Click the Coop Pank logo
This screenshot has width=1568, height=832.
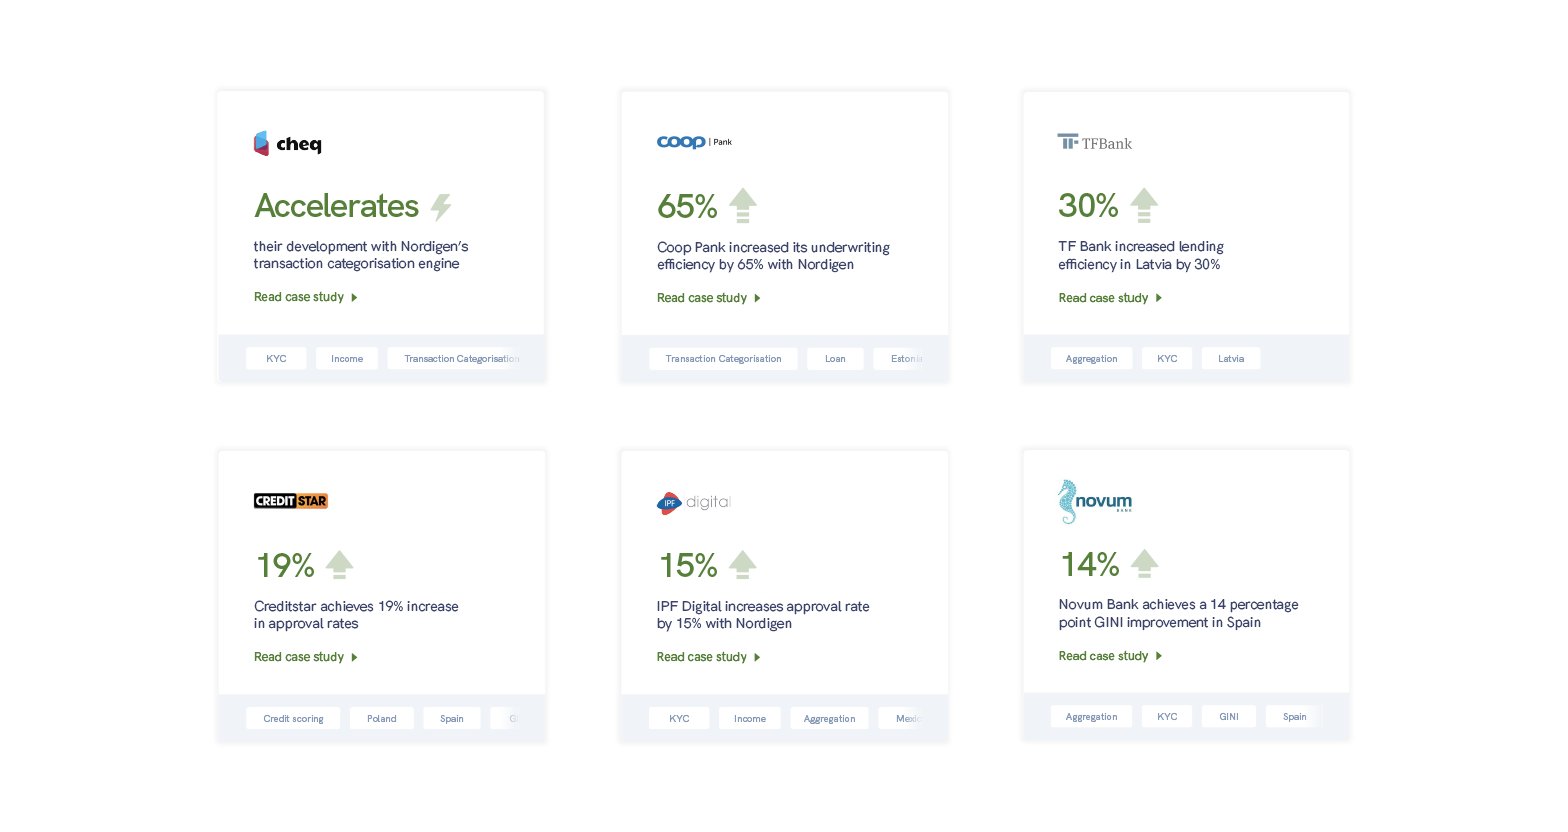(694, 142)
